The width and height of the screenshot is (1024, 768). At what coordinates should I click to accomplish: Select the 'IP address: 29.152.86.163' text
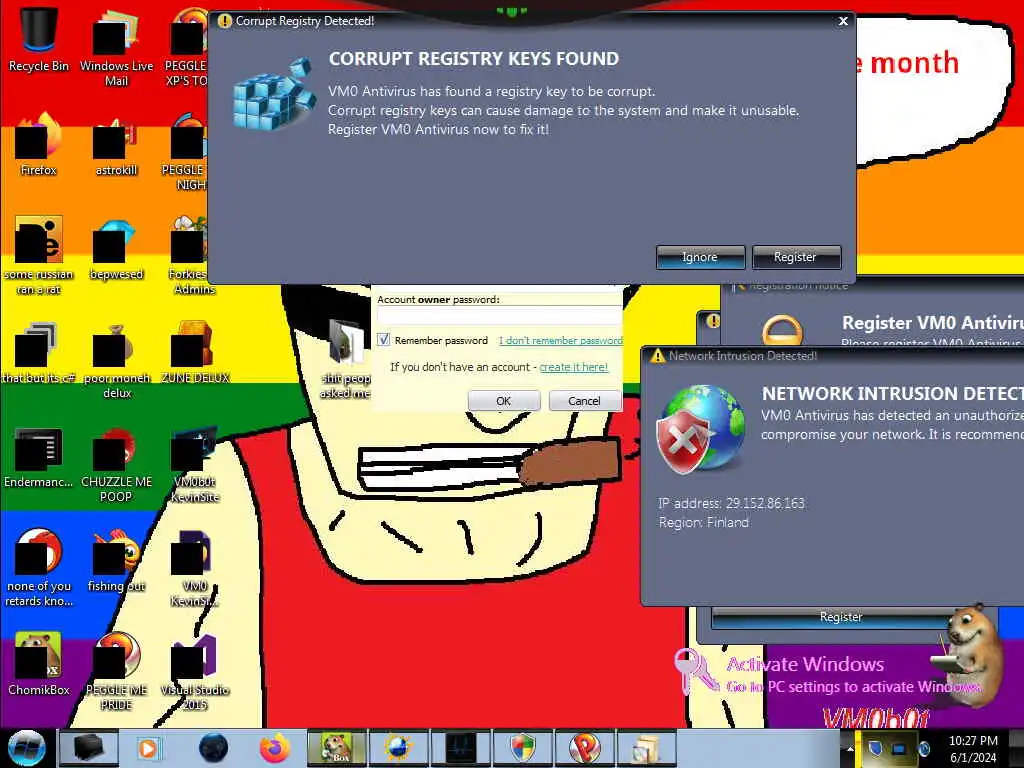pyautogui.click(x=731, y=503)
